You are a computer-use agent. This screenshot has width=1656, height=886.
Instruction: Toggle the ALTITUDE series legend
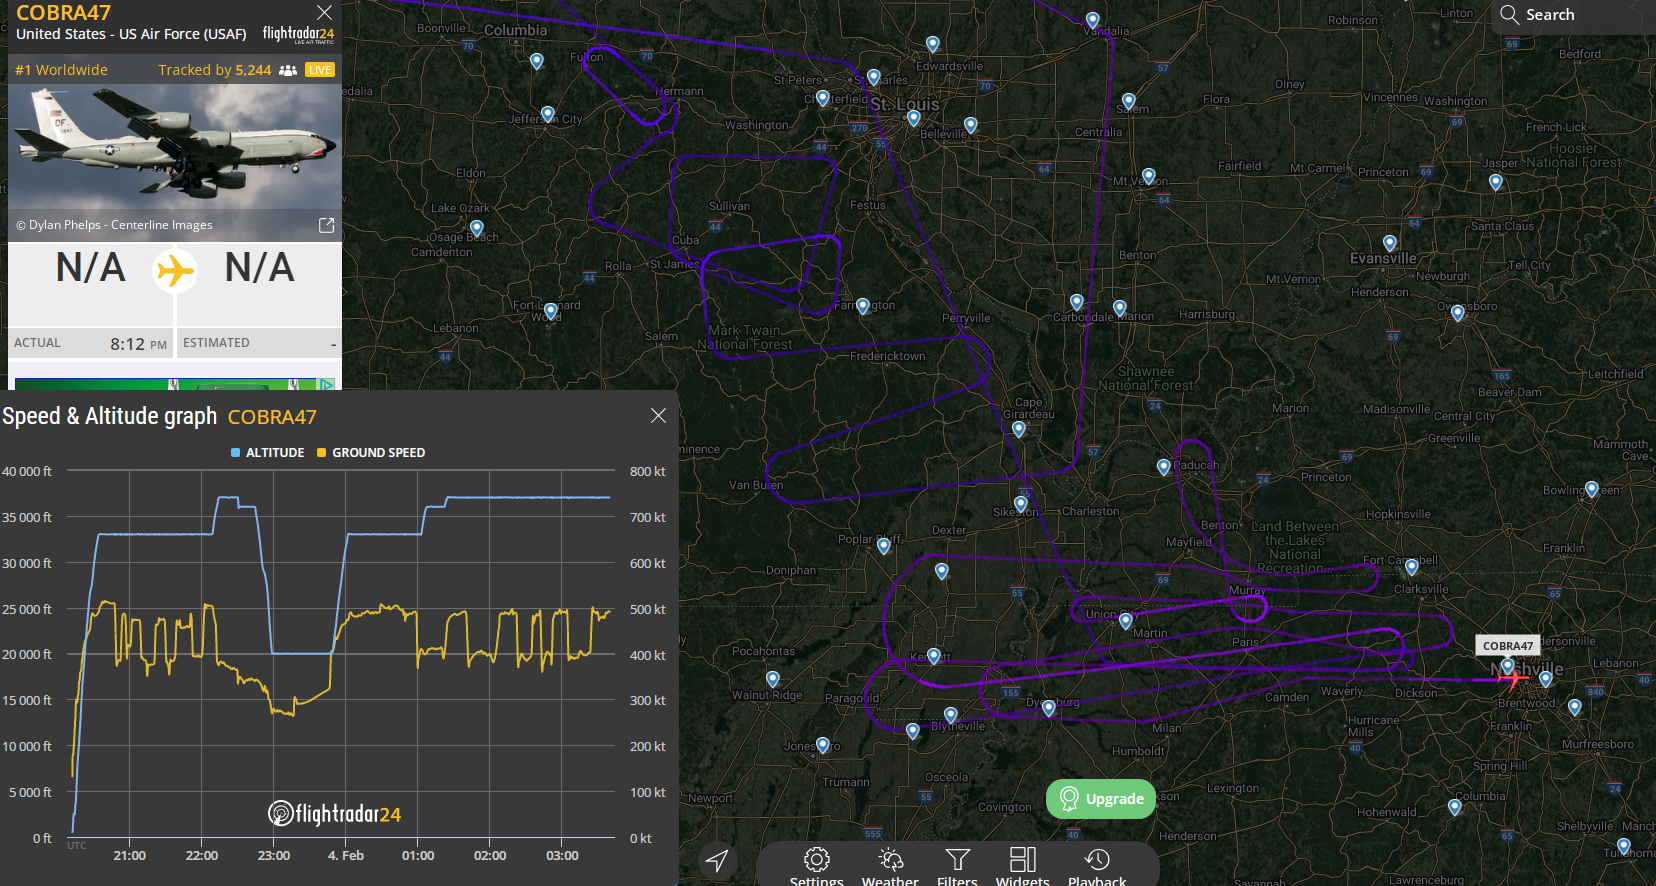click(268, 453)
